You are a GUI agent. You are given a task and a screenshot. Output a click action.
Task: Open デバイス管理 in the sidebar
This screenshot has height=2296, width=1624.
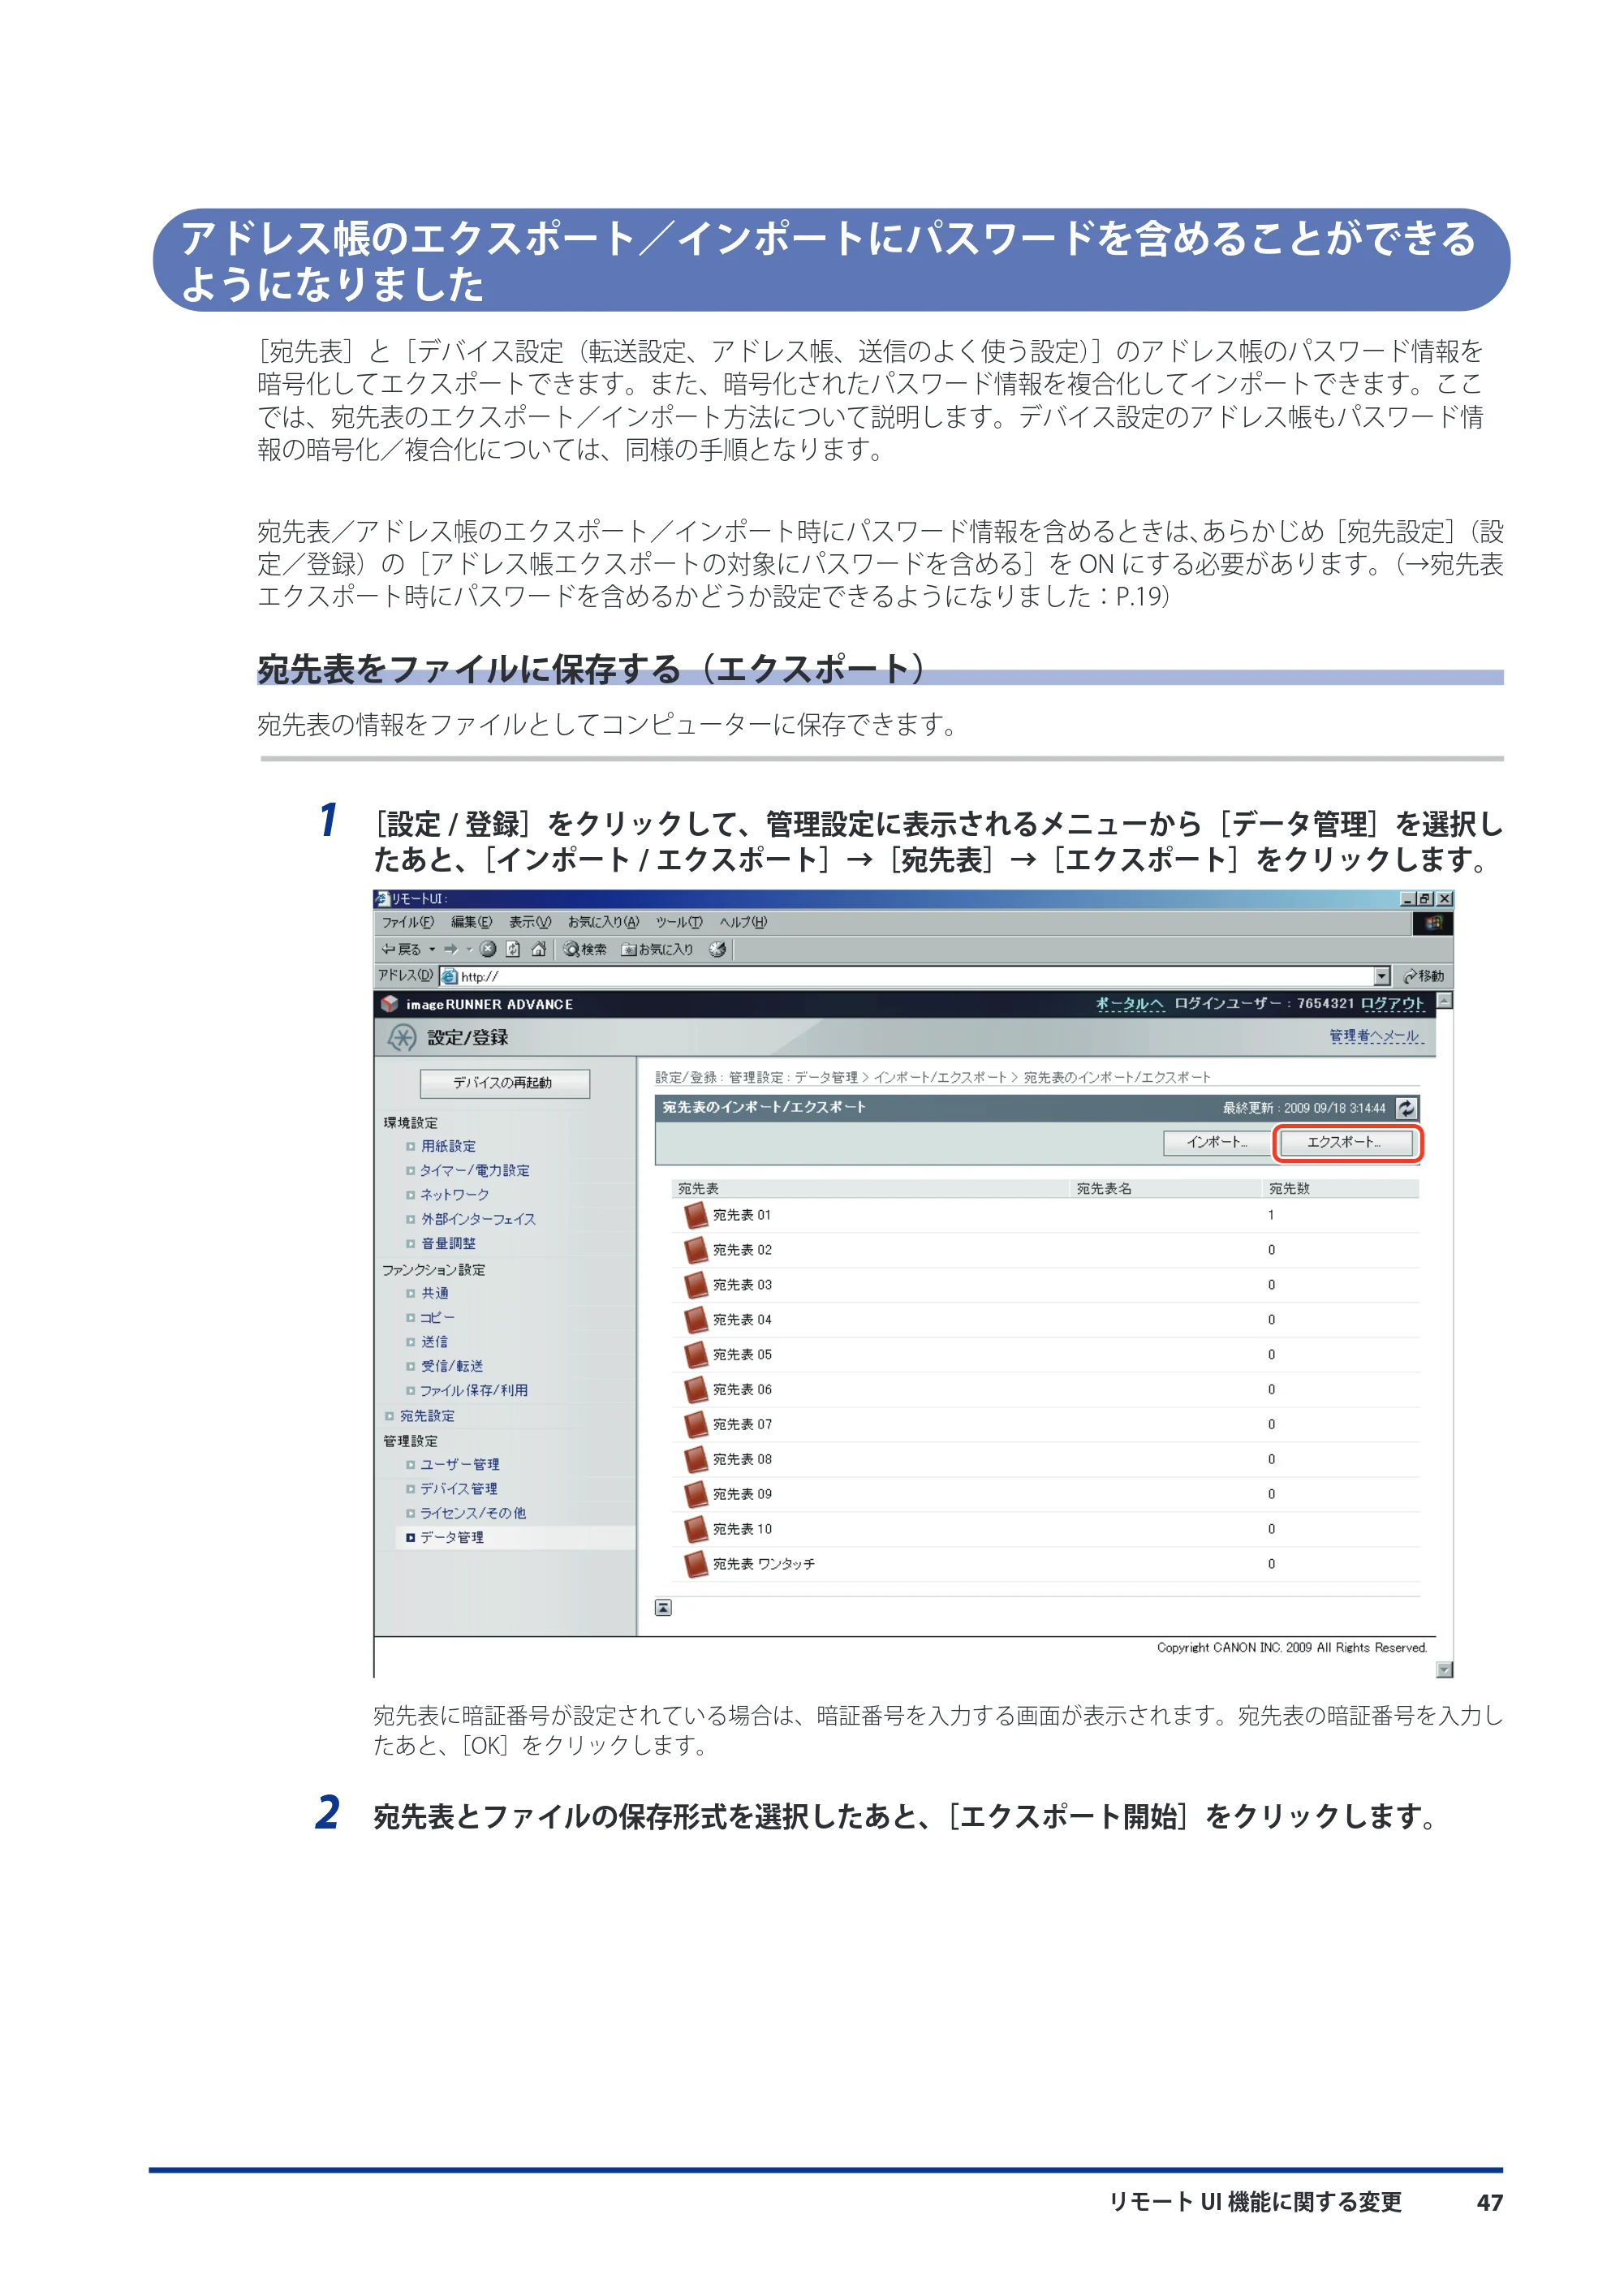pos(459,1489)
